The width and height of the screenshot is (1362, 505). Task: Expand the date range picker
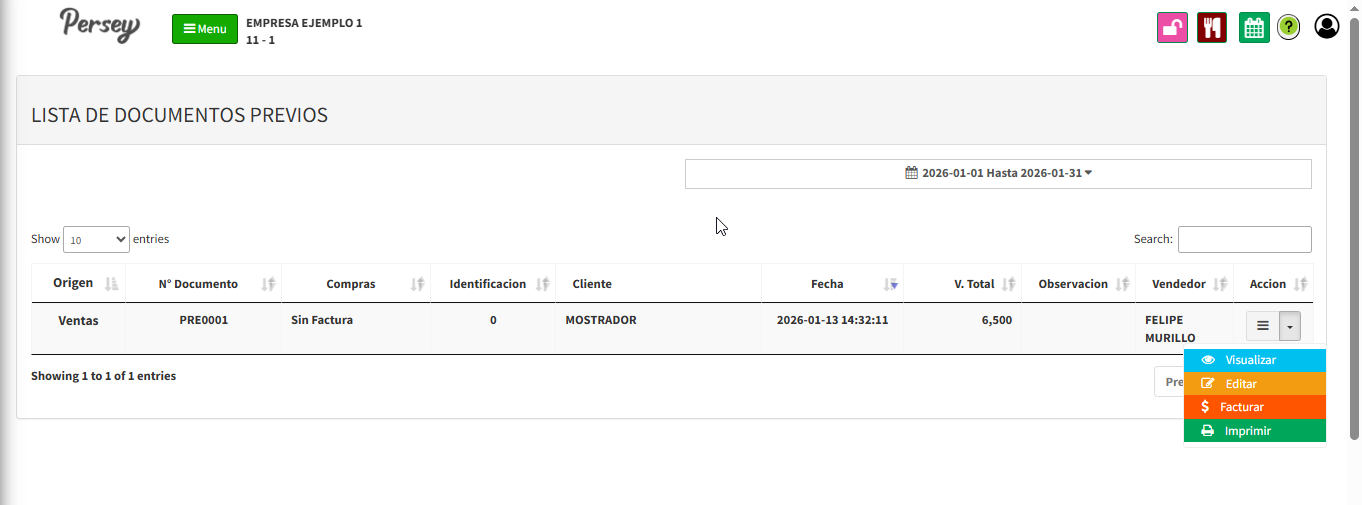[x=997, y=173]
